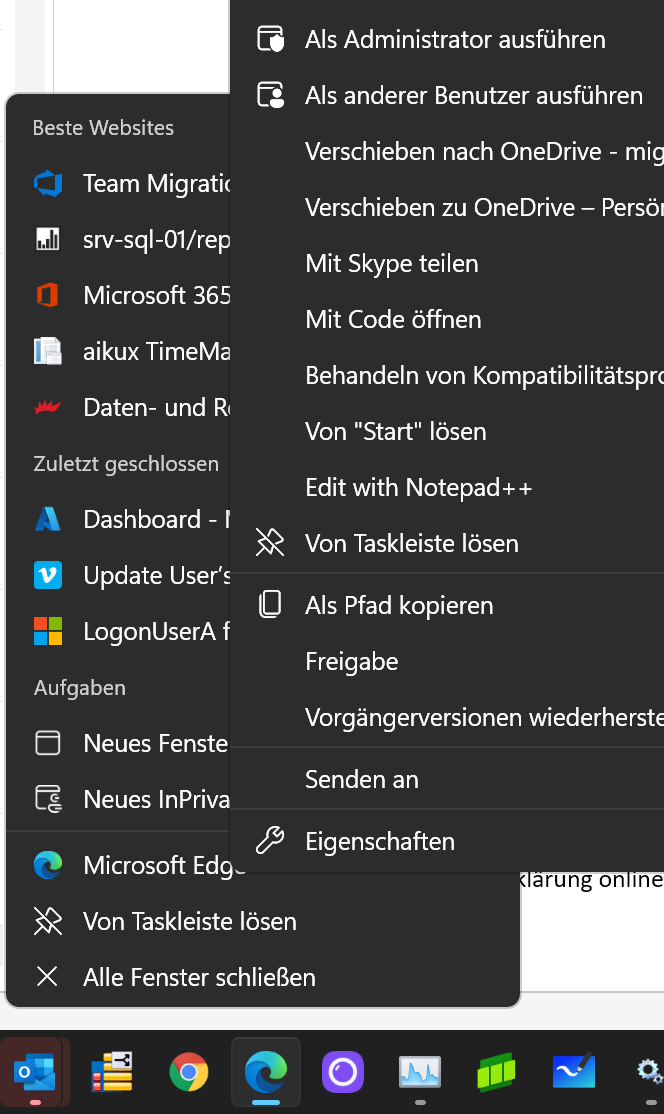The height and width of the screenshot is (1114, 664).
Task: Open the green boxes app icon
Action: point(496,1071)
